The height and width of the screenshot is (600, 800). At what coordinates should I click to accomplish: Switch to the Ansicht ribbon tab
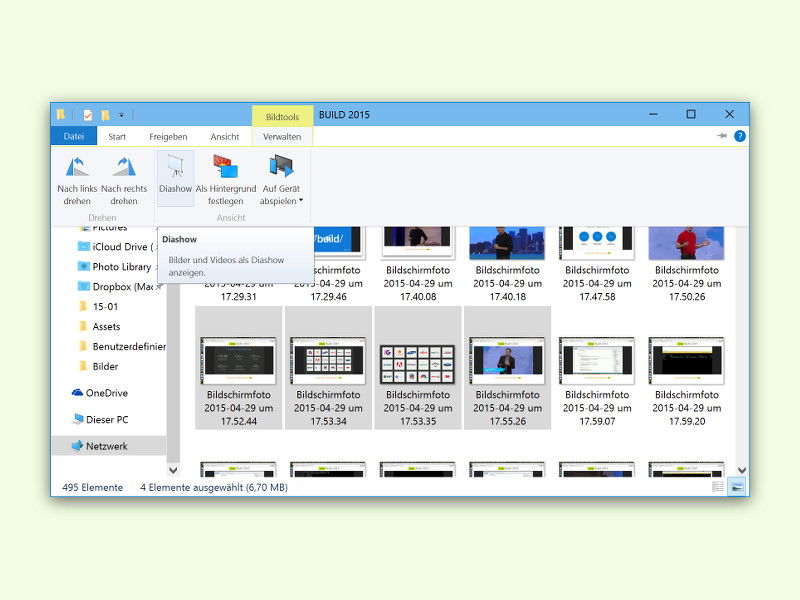224,137
